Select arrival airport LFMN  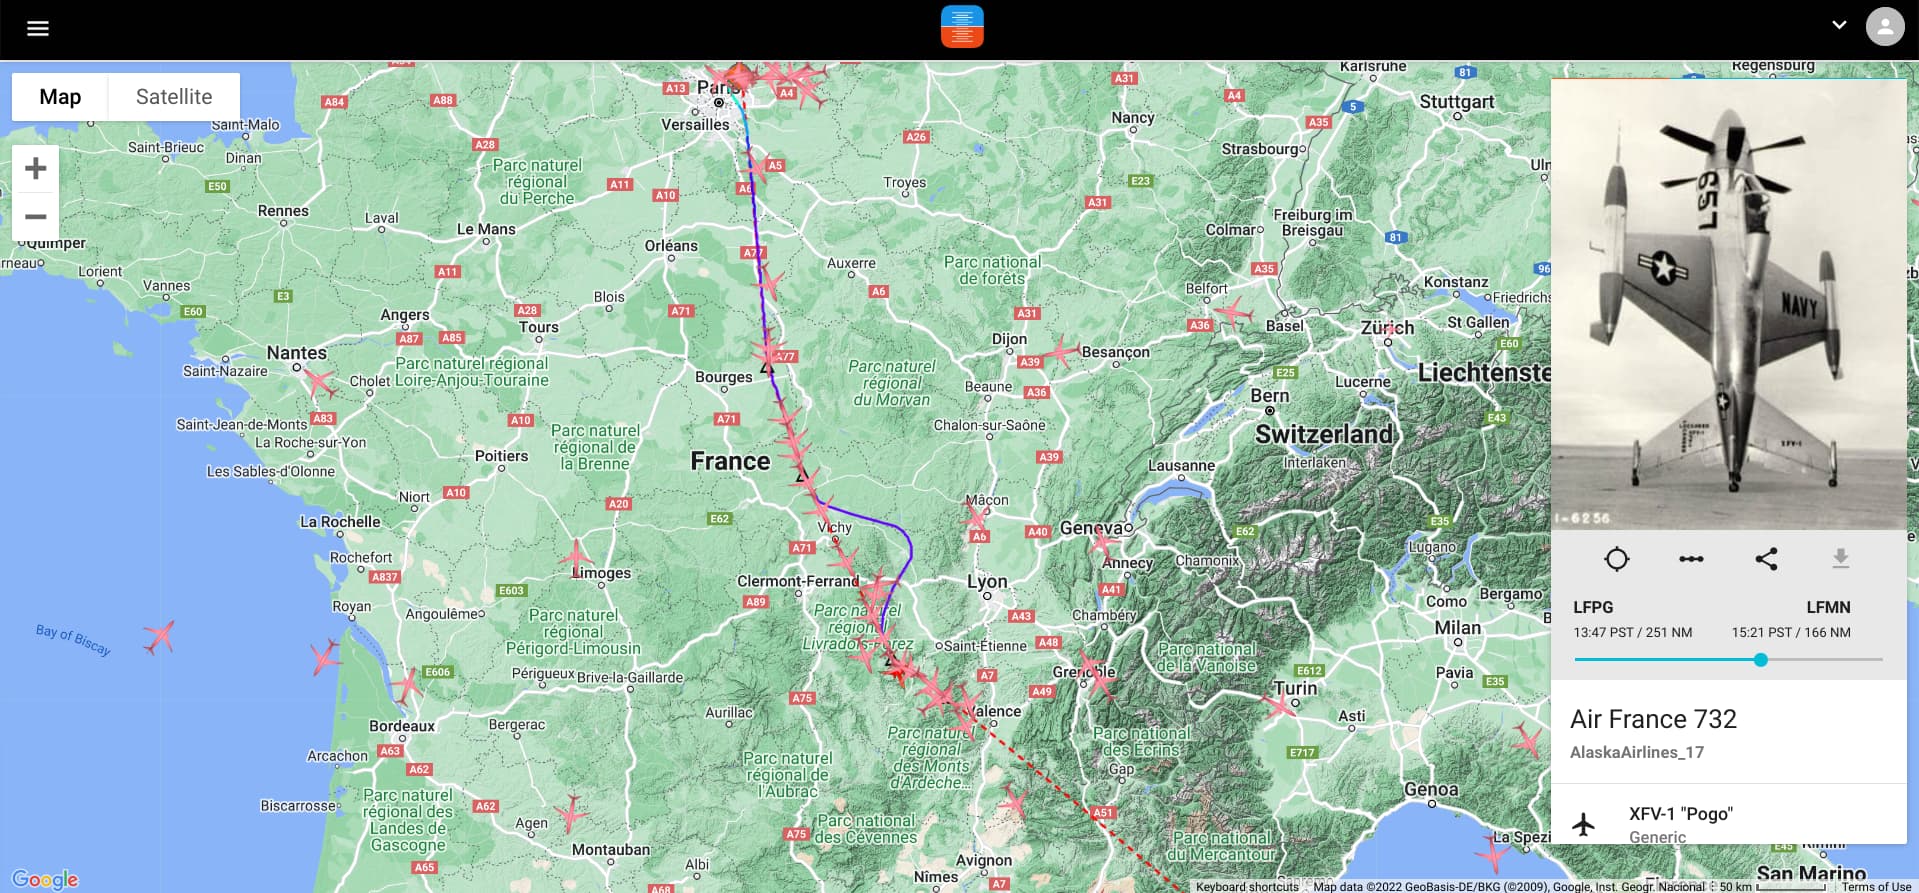(x=1828, y=607)
